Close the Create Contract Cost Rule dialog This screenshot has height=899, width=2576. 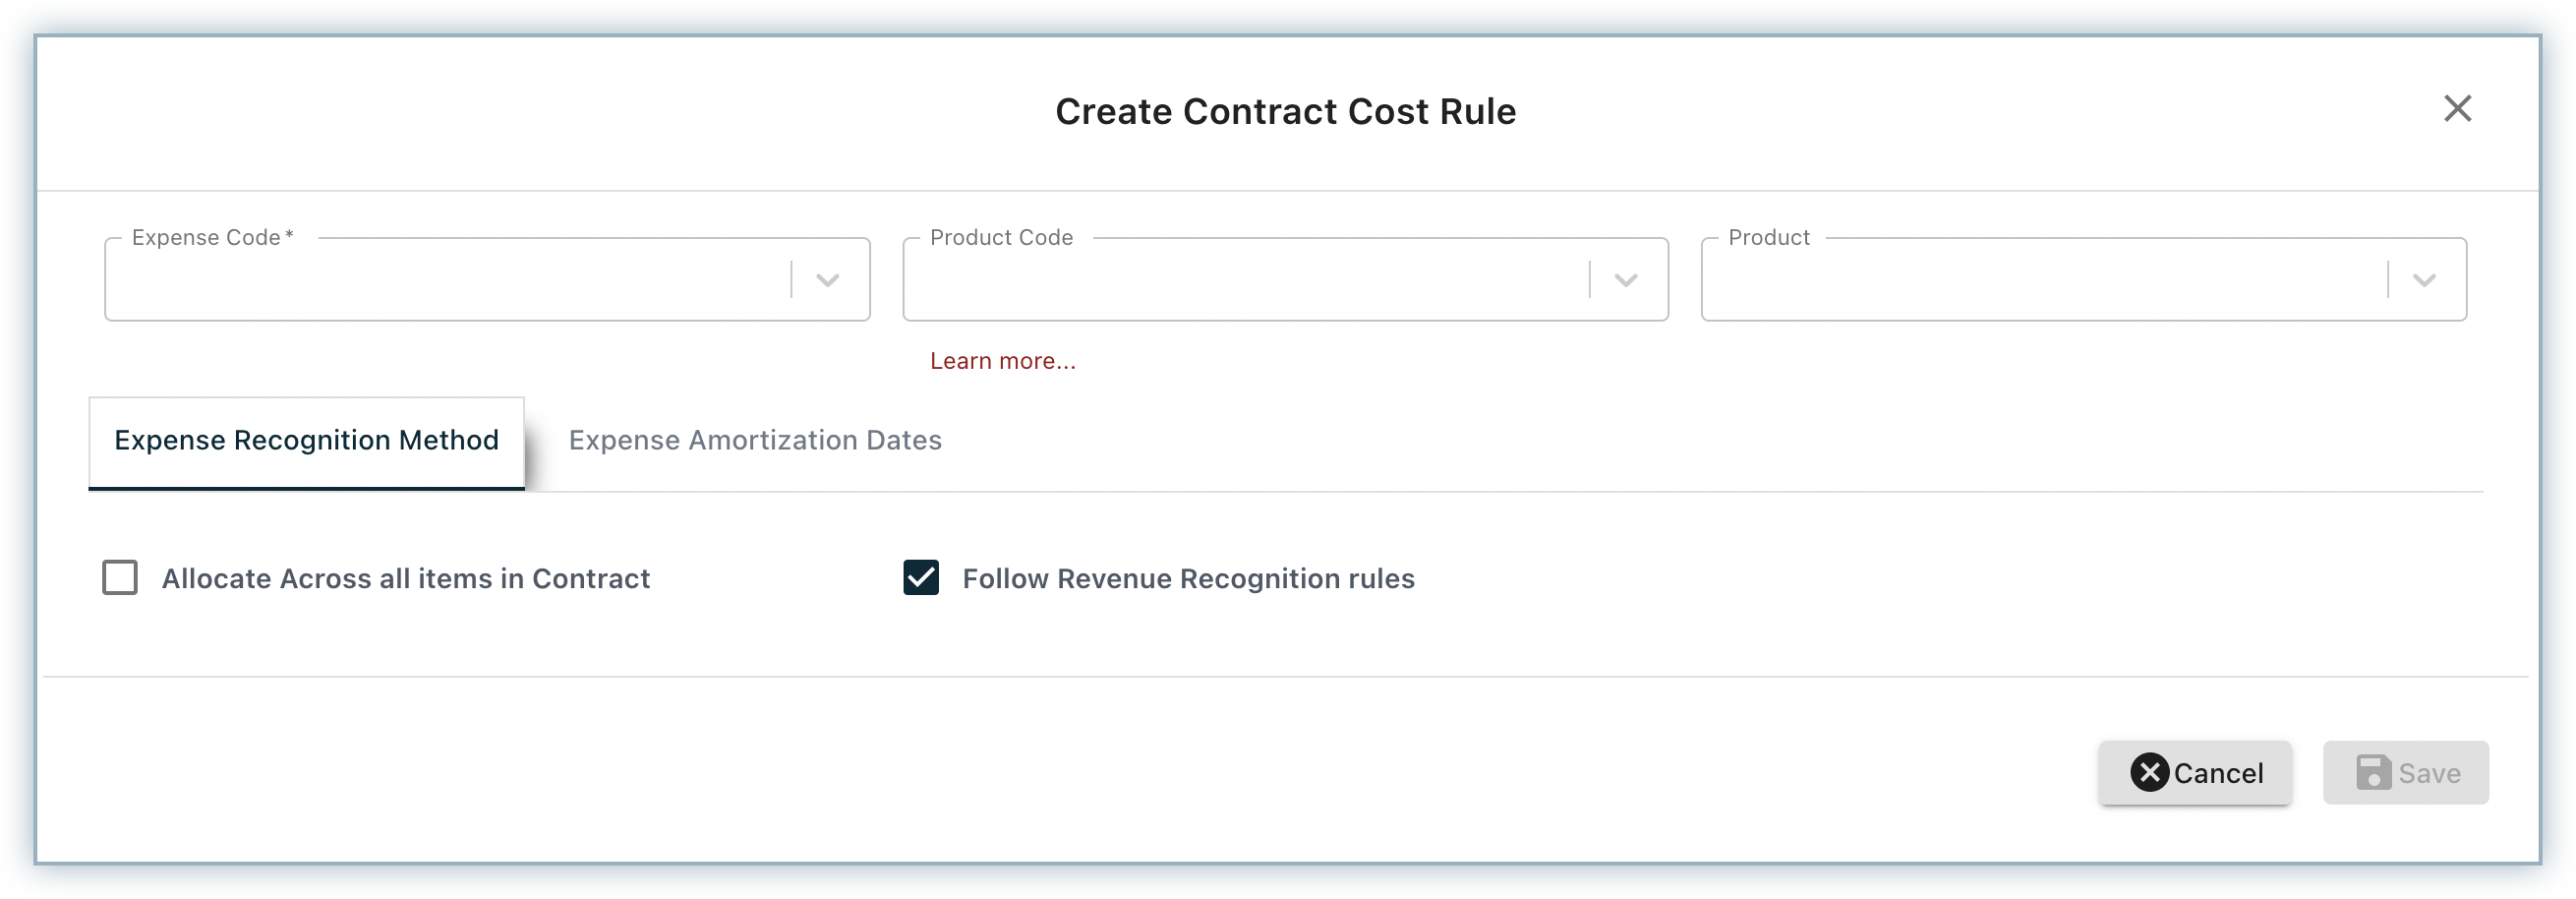point(2457,108)
